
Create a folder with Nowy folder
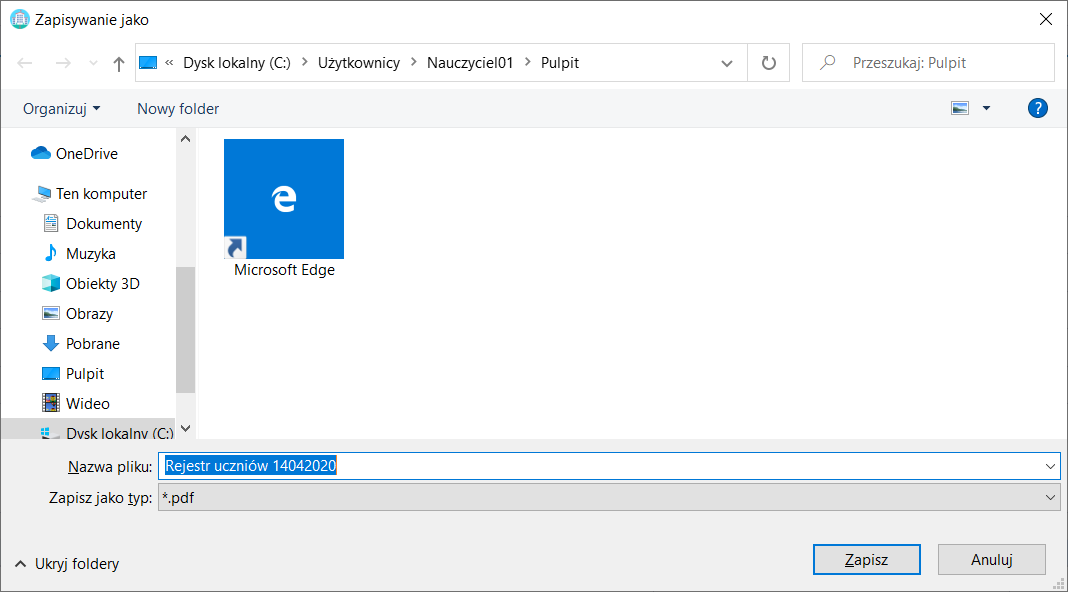point(178,109)
